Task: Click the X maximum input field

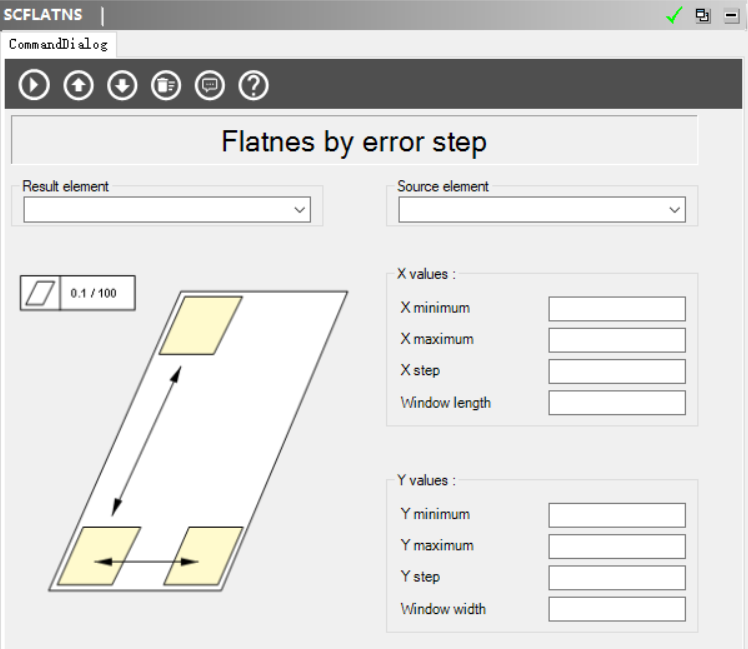Action: click(x=616, y=340)
